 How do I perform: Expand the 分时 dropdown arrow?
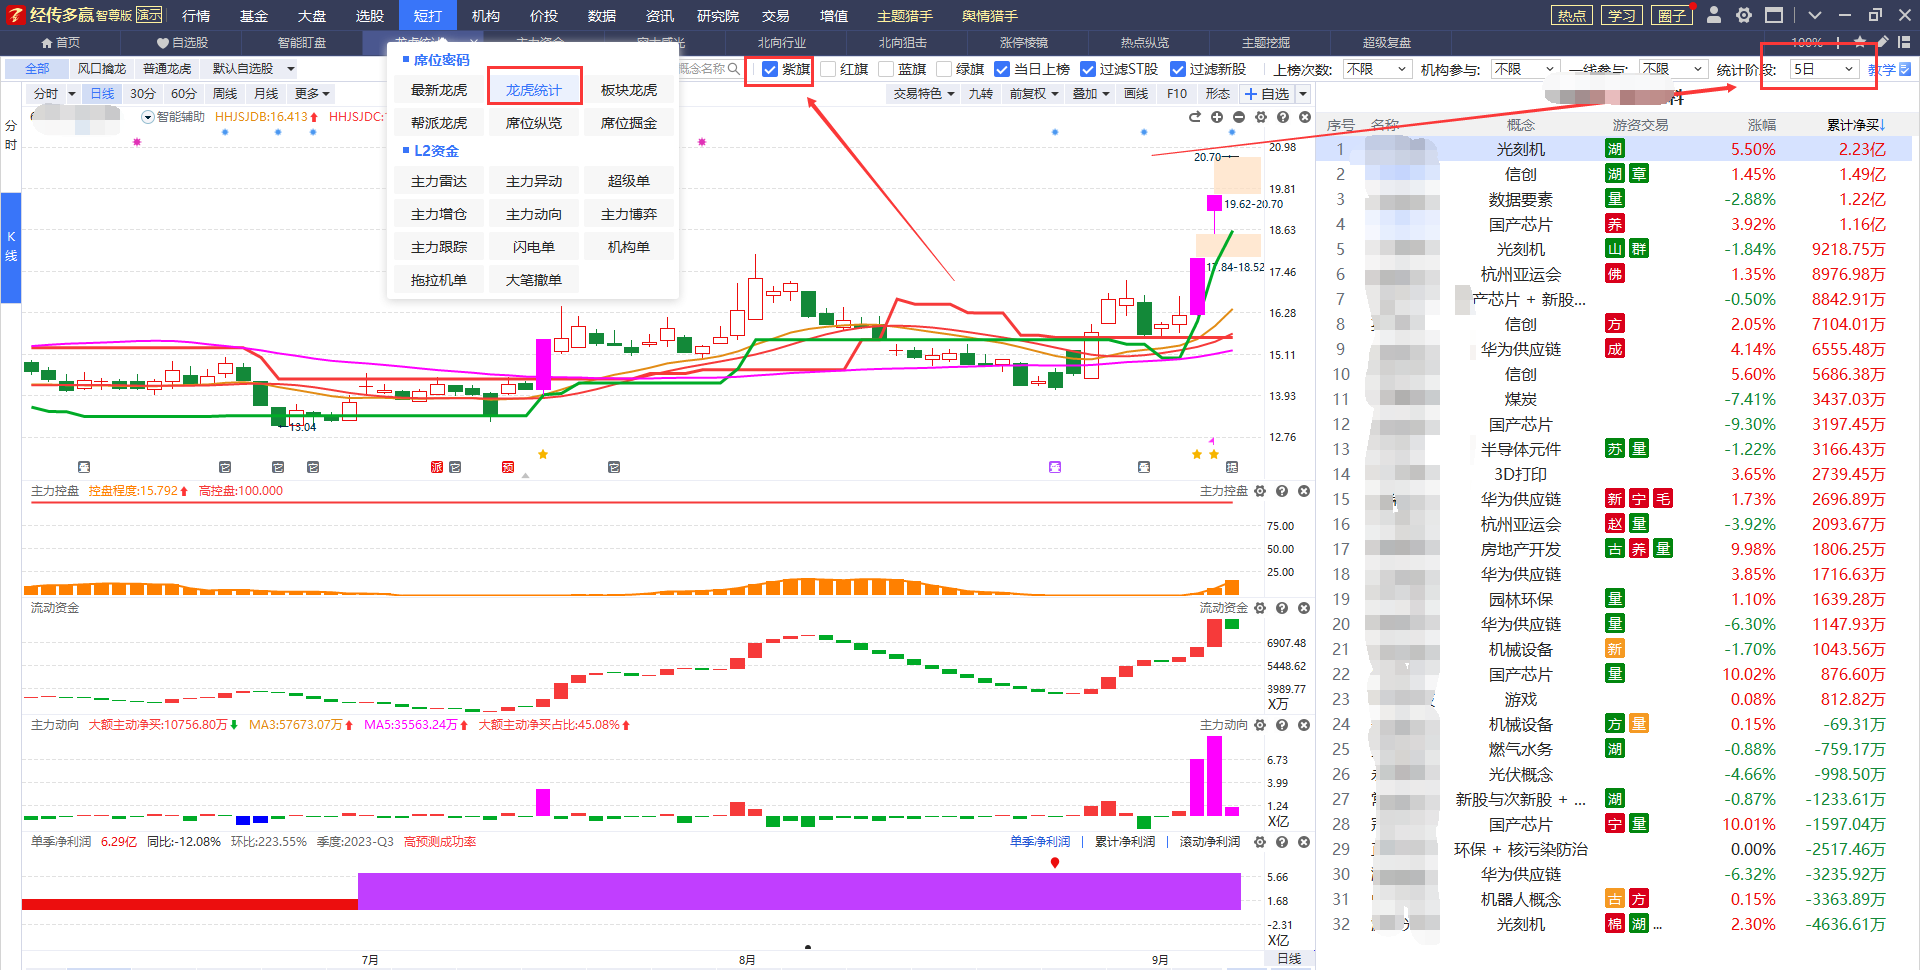pos(72,94)
